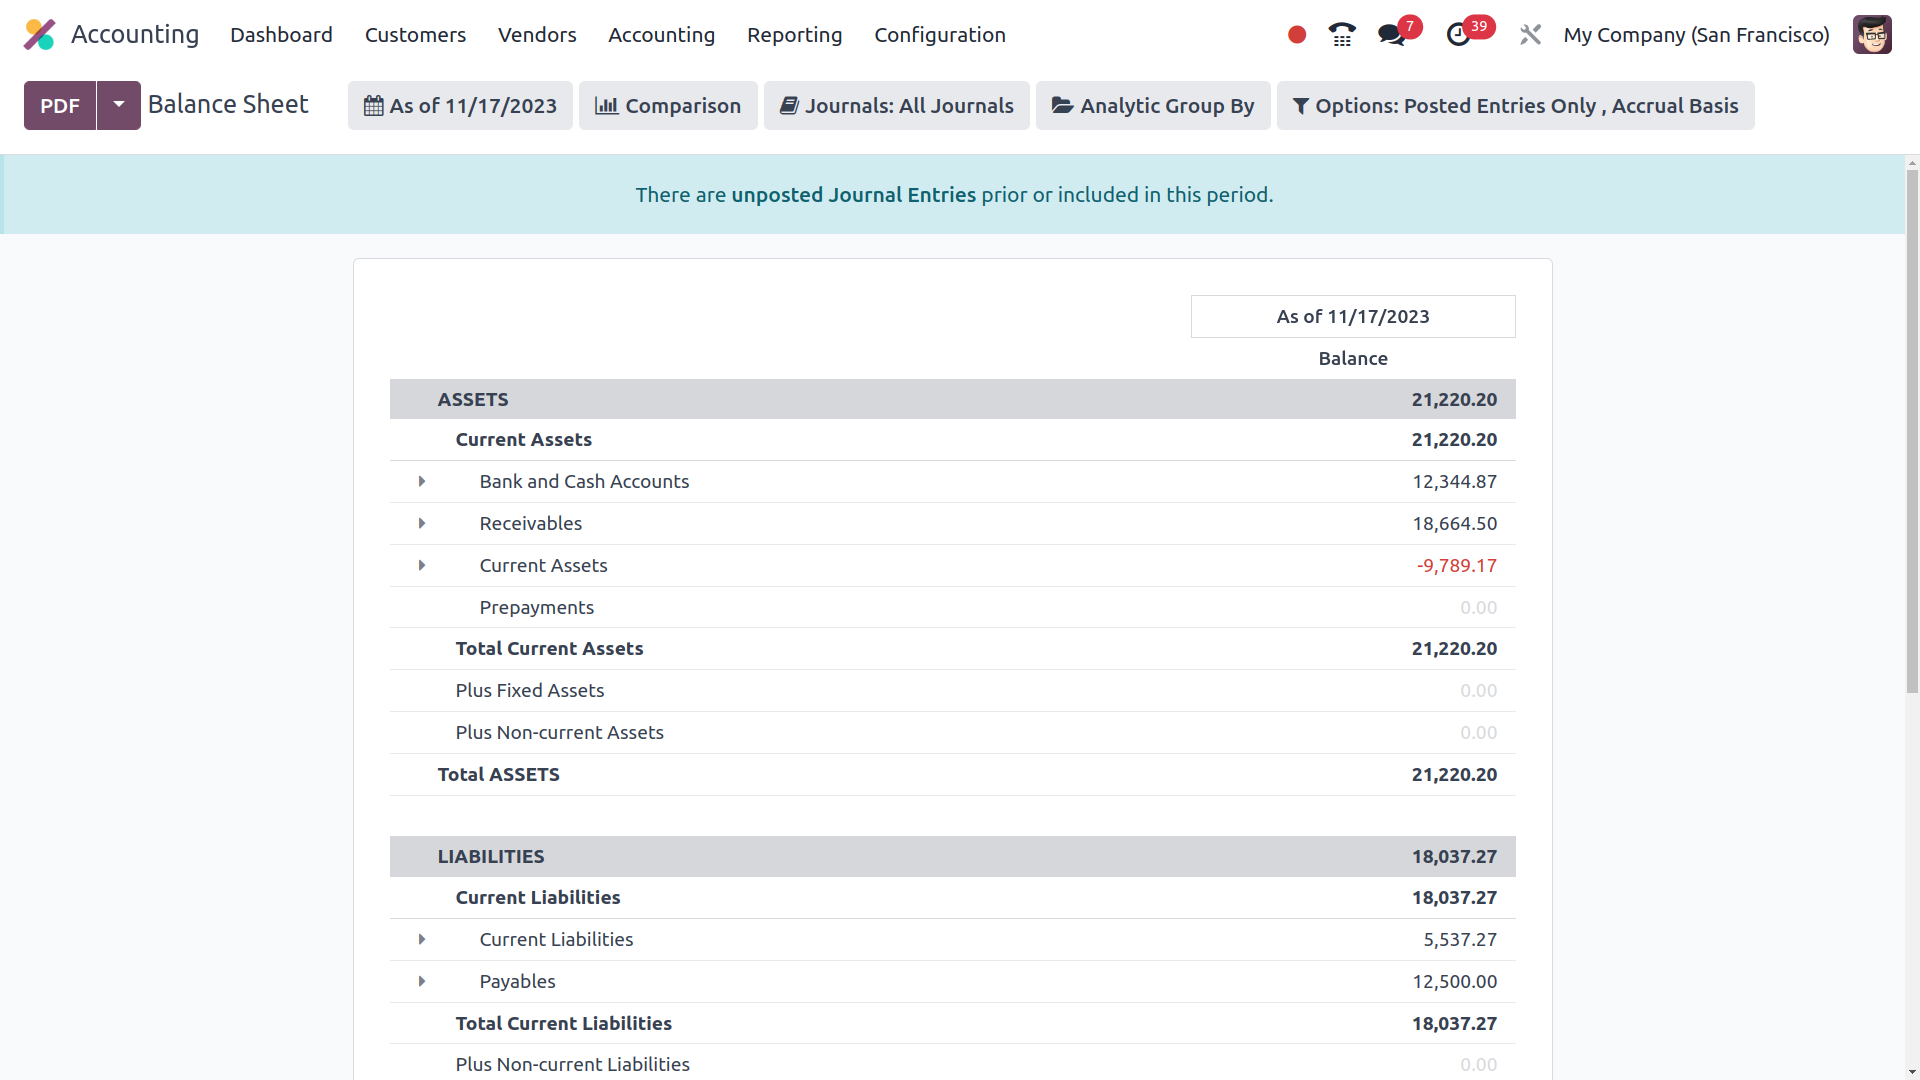Open the VoIP phone panel

tap(1342, 34)
